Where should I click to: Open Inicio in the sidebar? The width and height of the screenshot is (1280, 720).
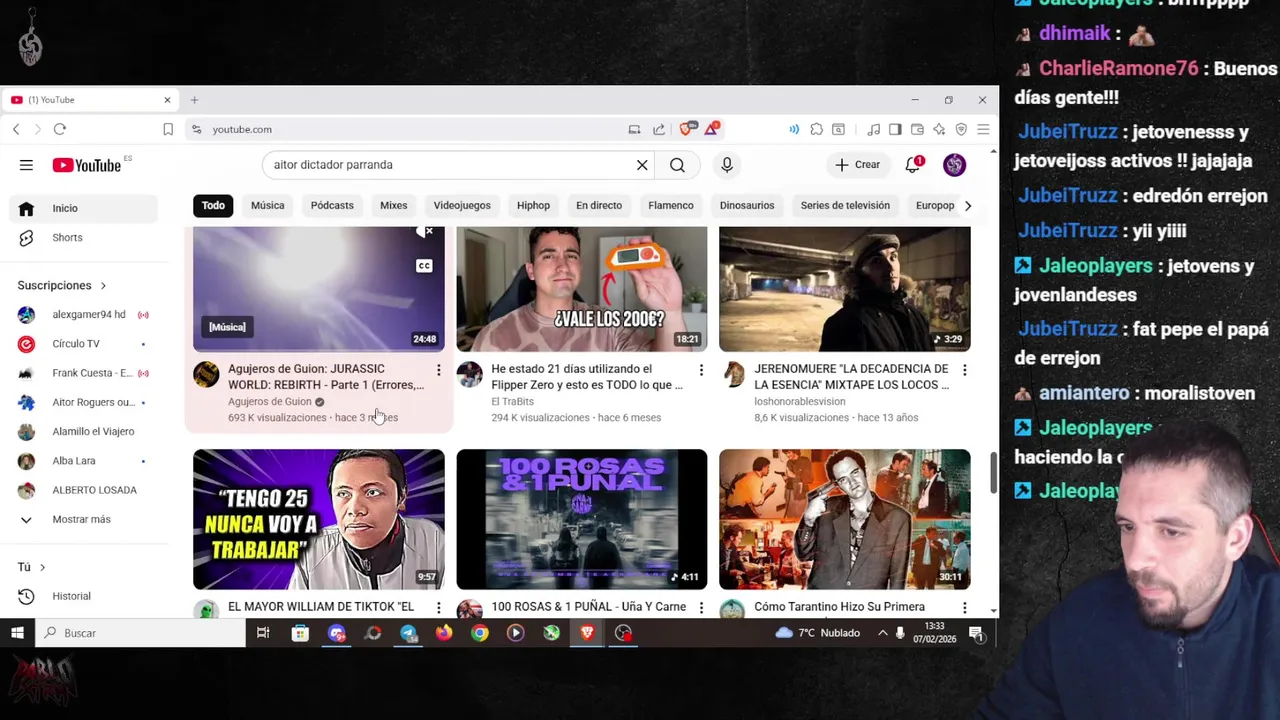[84, 208]
